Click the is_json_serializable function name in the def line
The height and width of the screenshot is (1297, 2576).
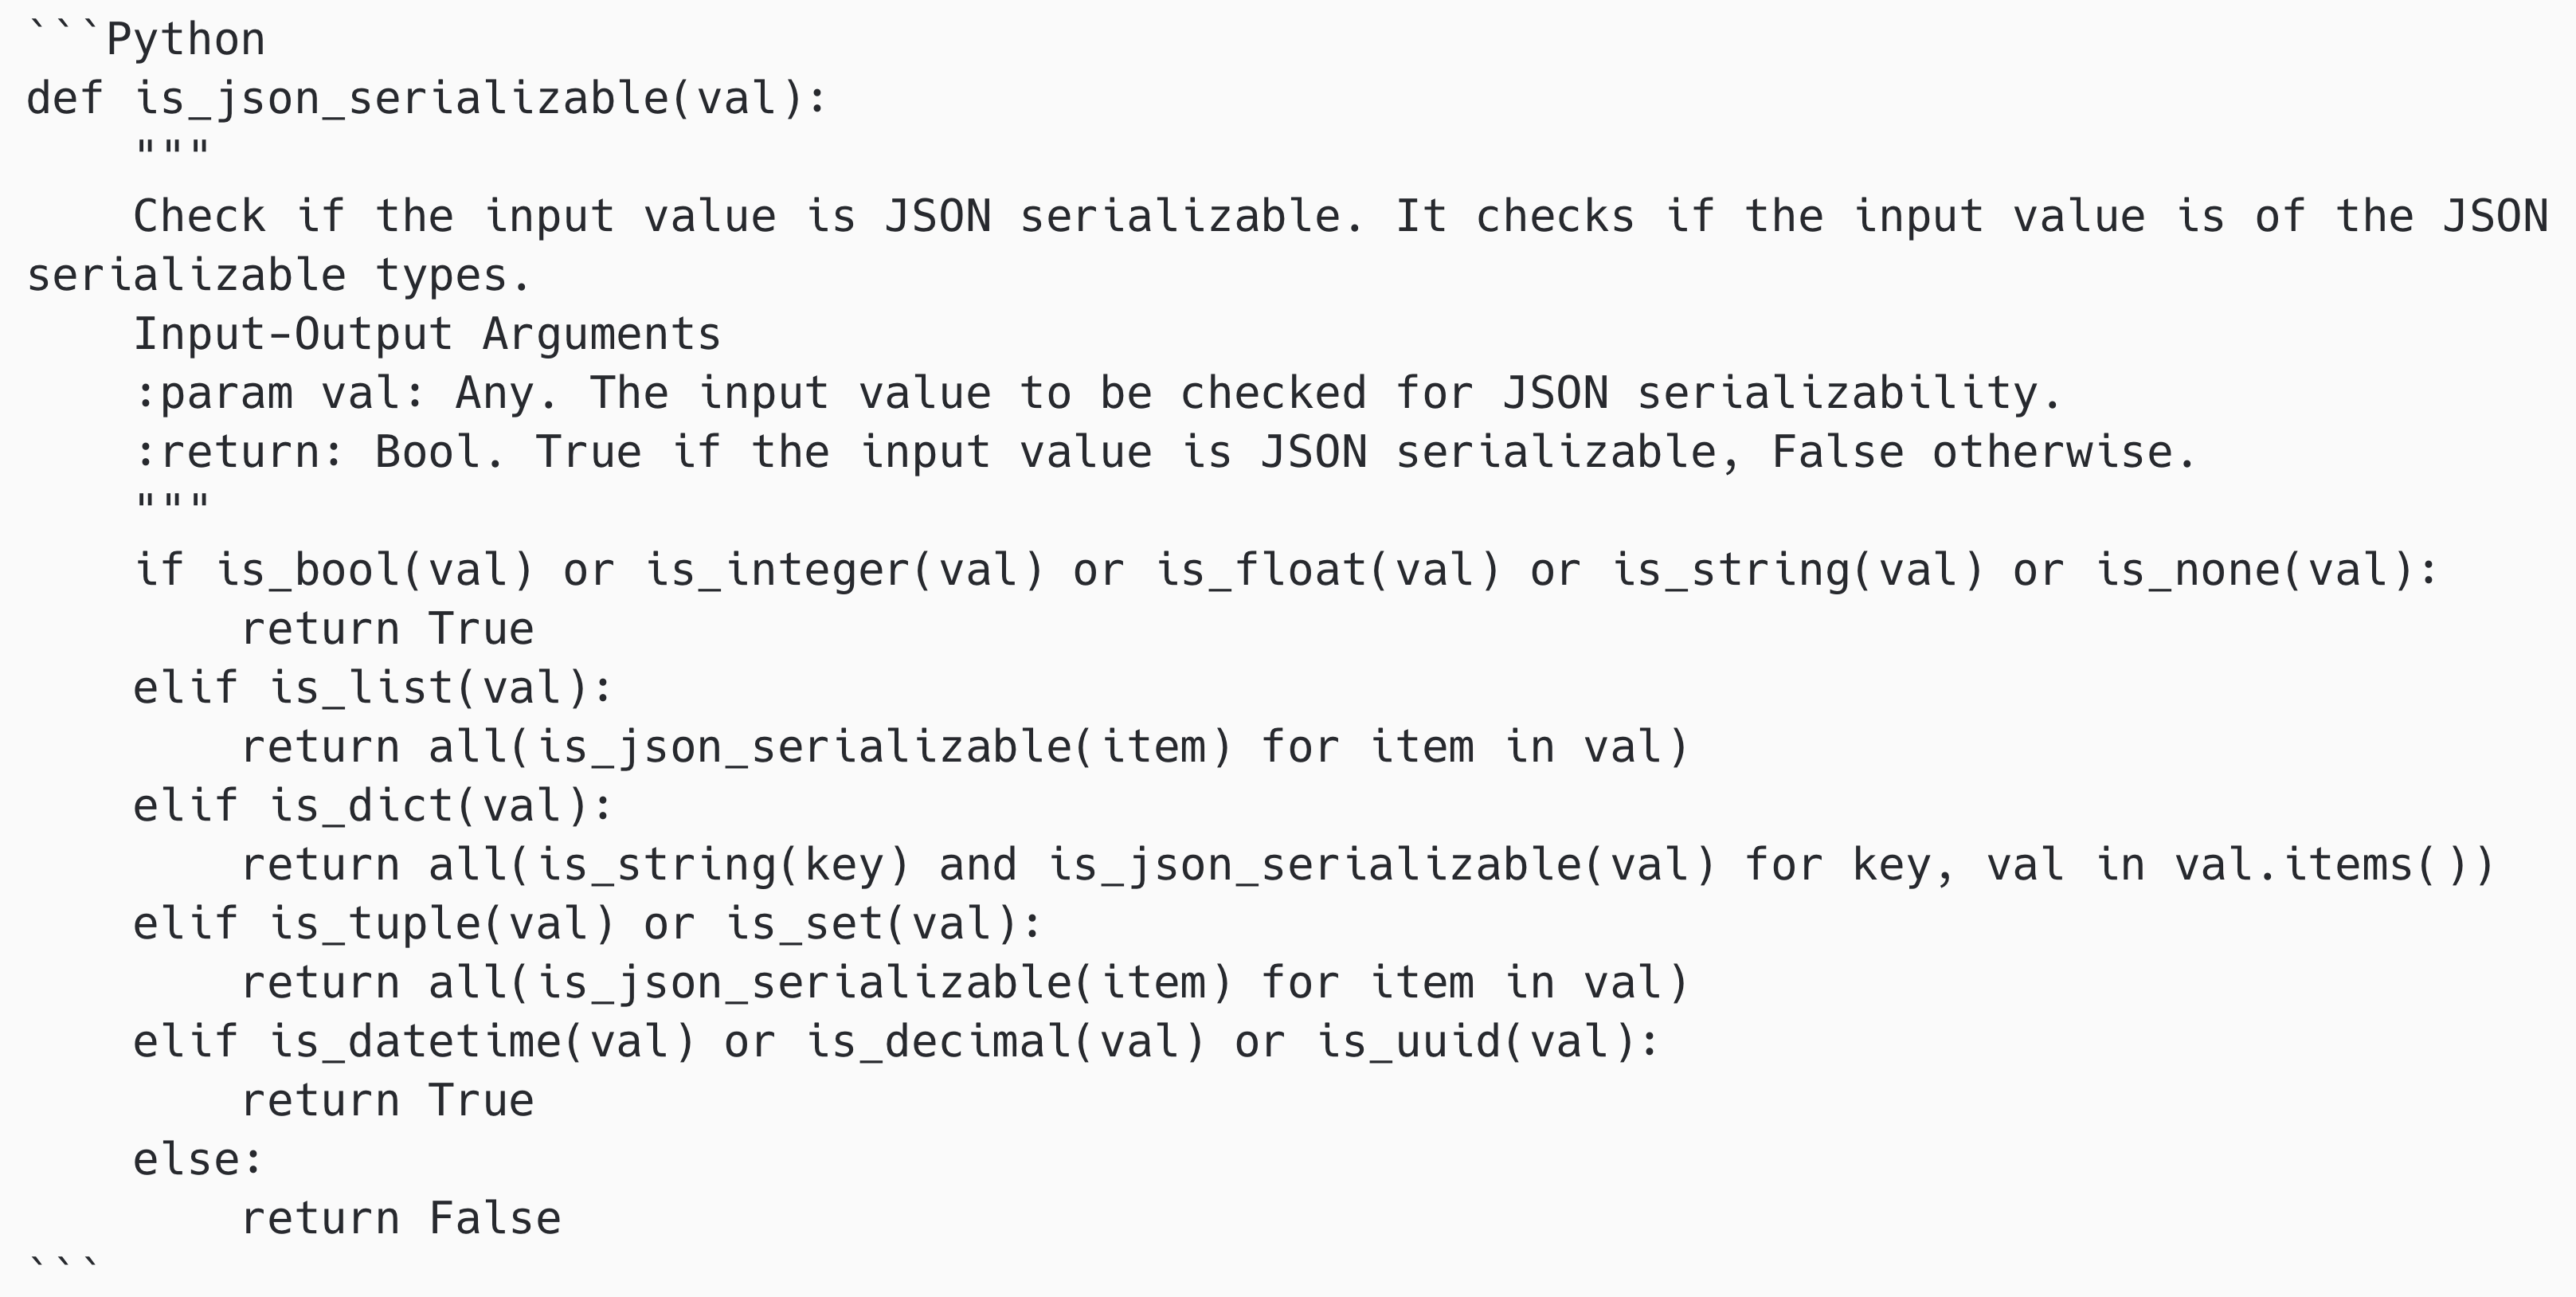(400, 99)
